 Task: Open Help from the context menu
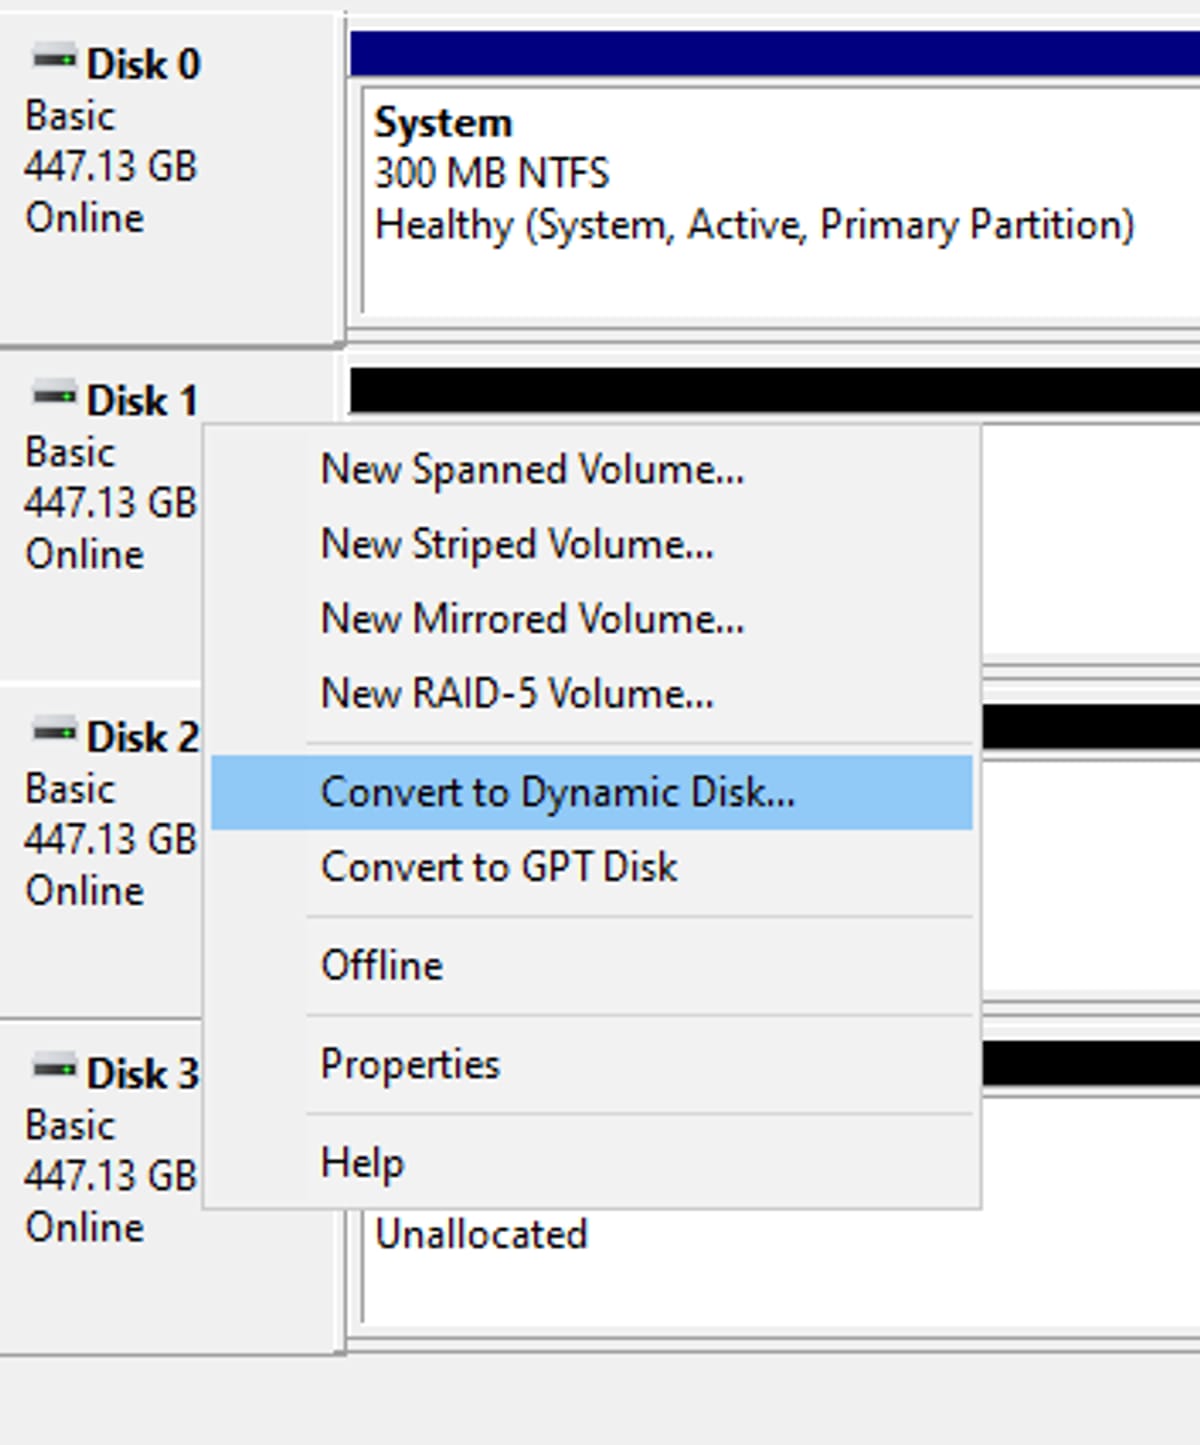[x=362, y=1163]
